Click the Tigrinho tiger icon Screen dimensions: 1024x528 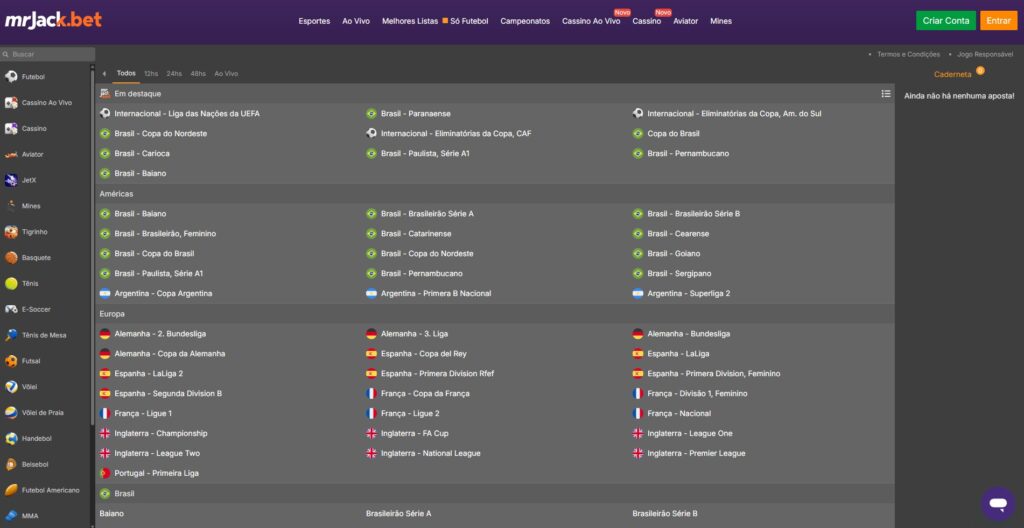click(11, 232)
